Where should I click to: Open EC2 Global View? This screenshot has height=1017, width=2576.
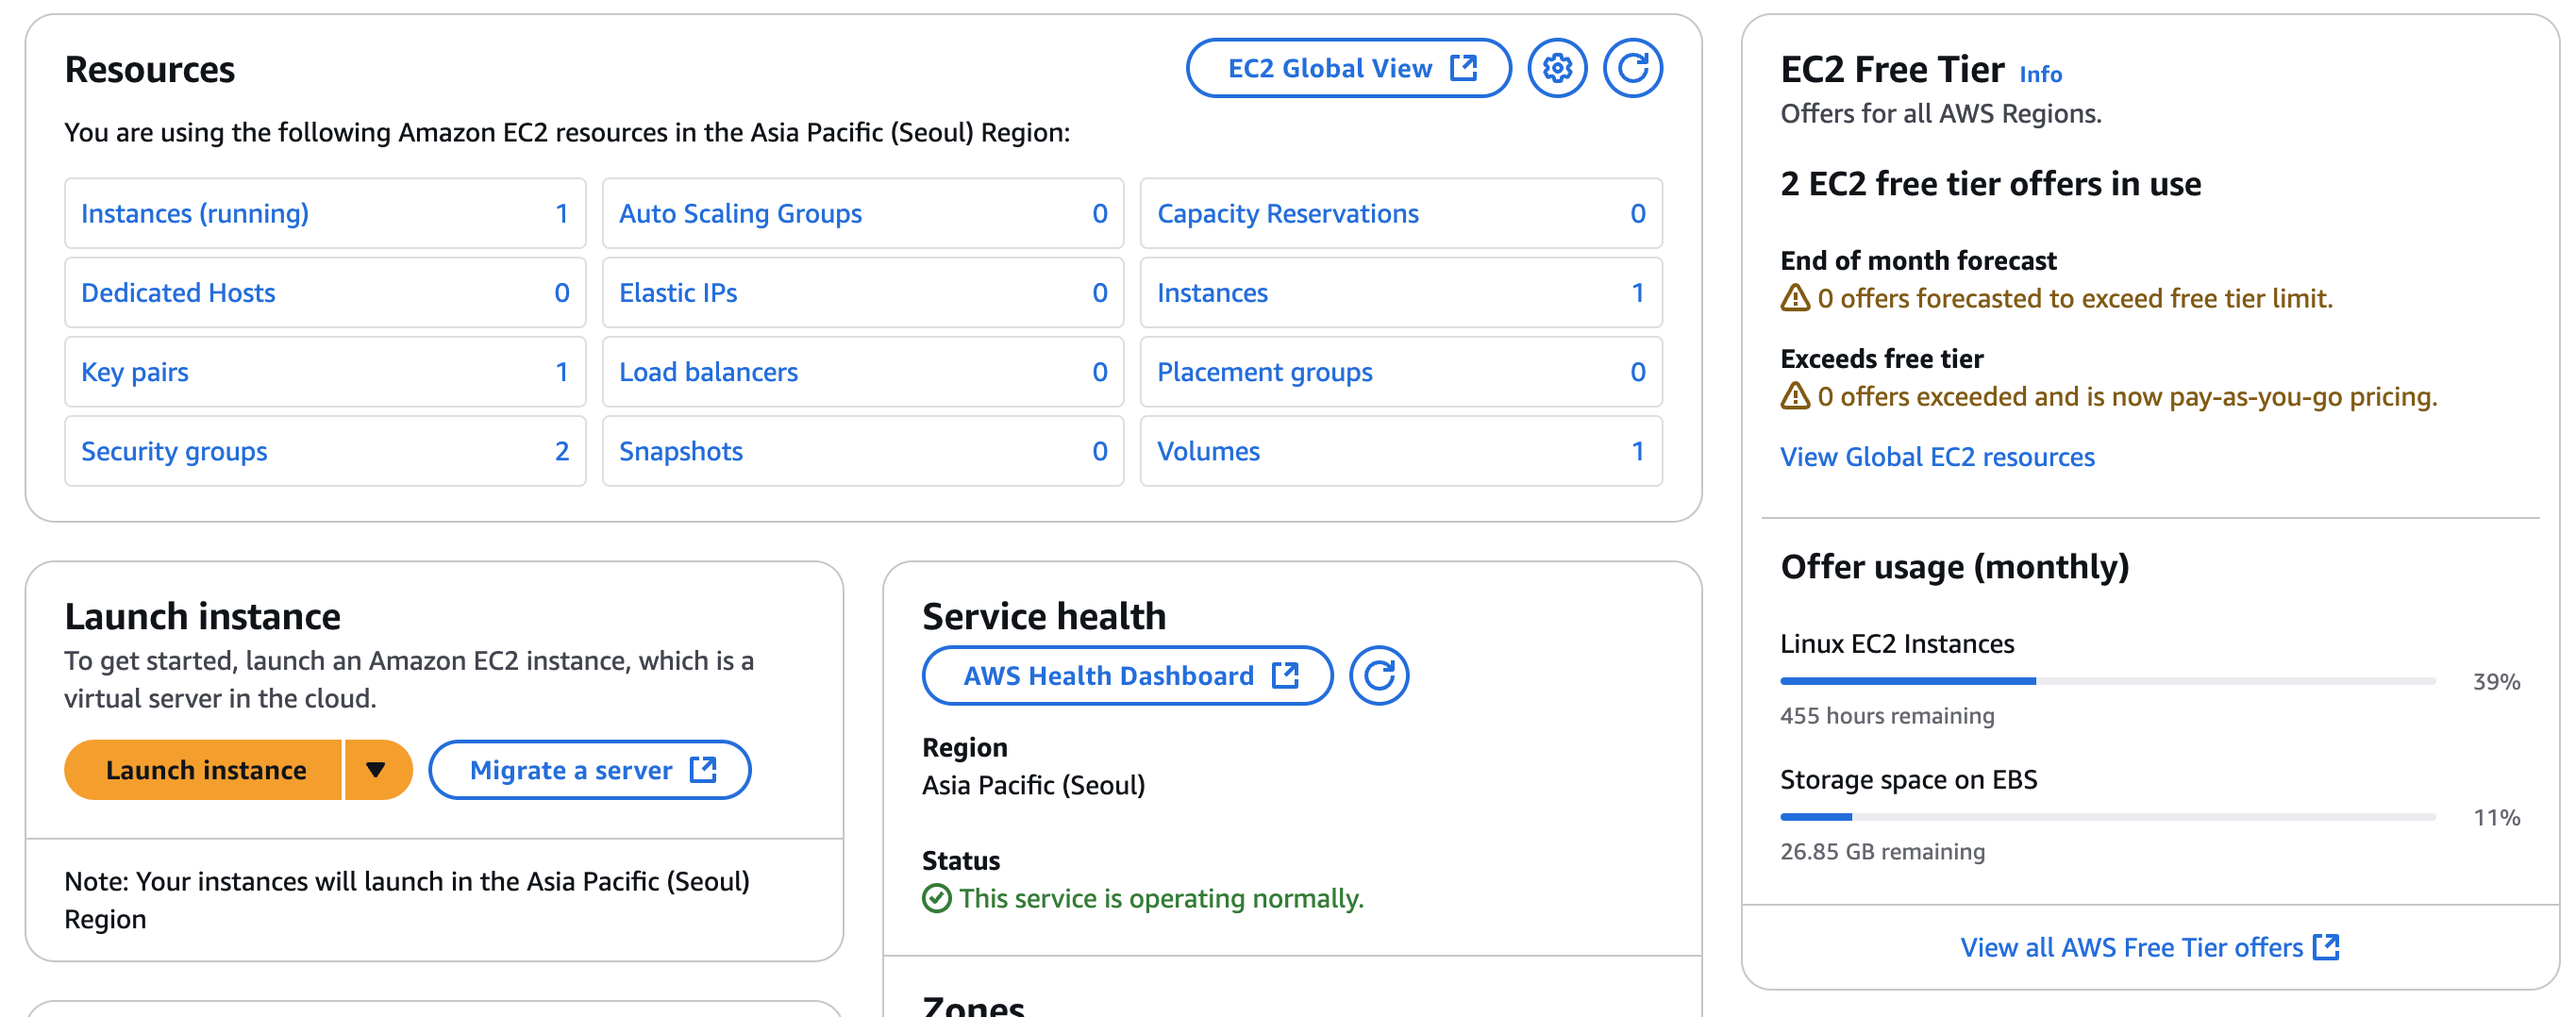point(1349,68)
